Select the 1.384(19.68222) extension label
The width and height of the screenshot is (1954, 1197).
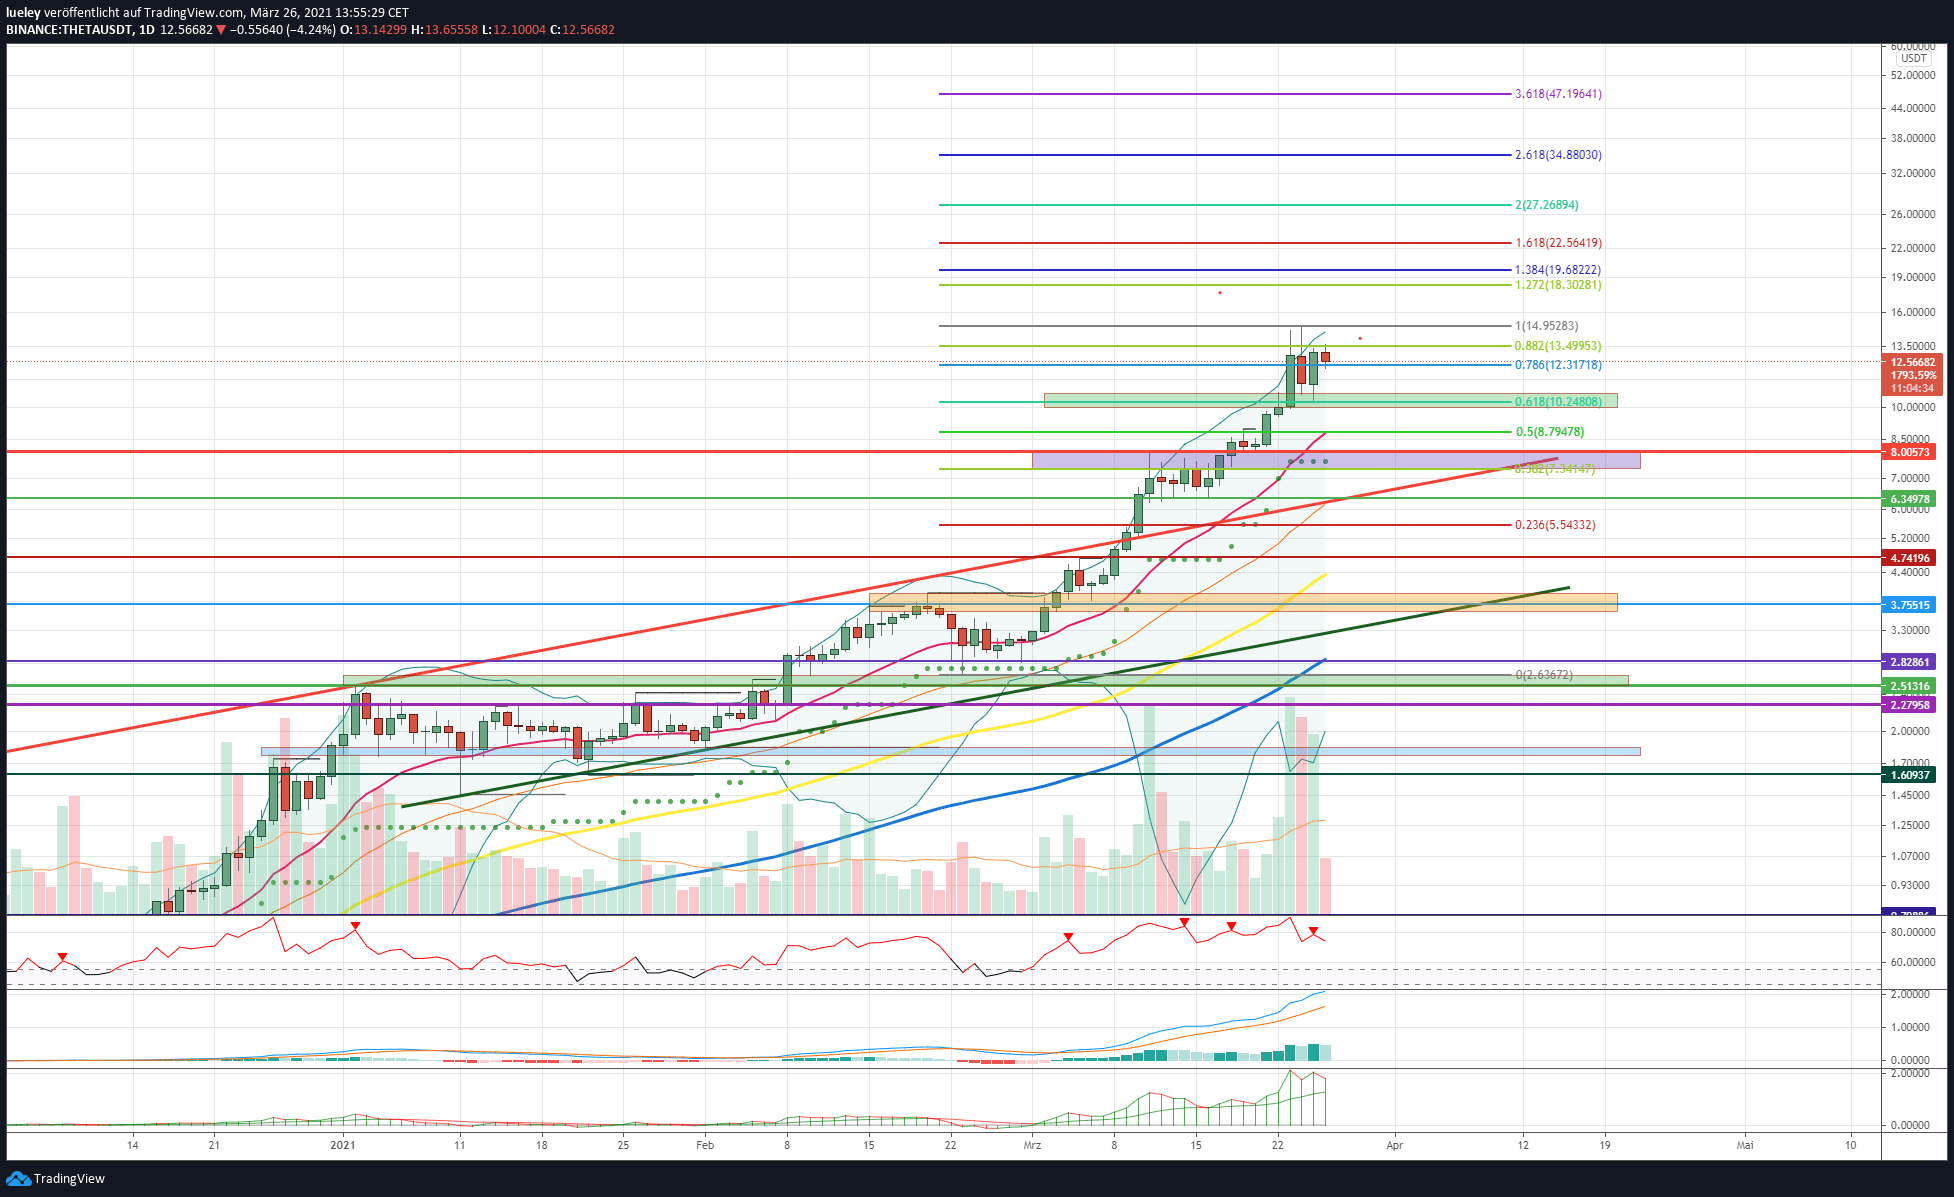click(x=1558, y=270)
